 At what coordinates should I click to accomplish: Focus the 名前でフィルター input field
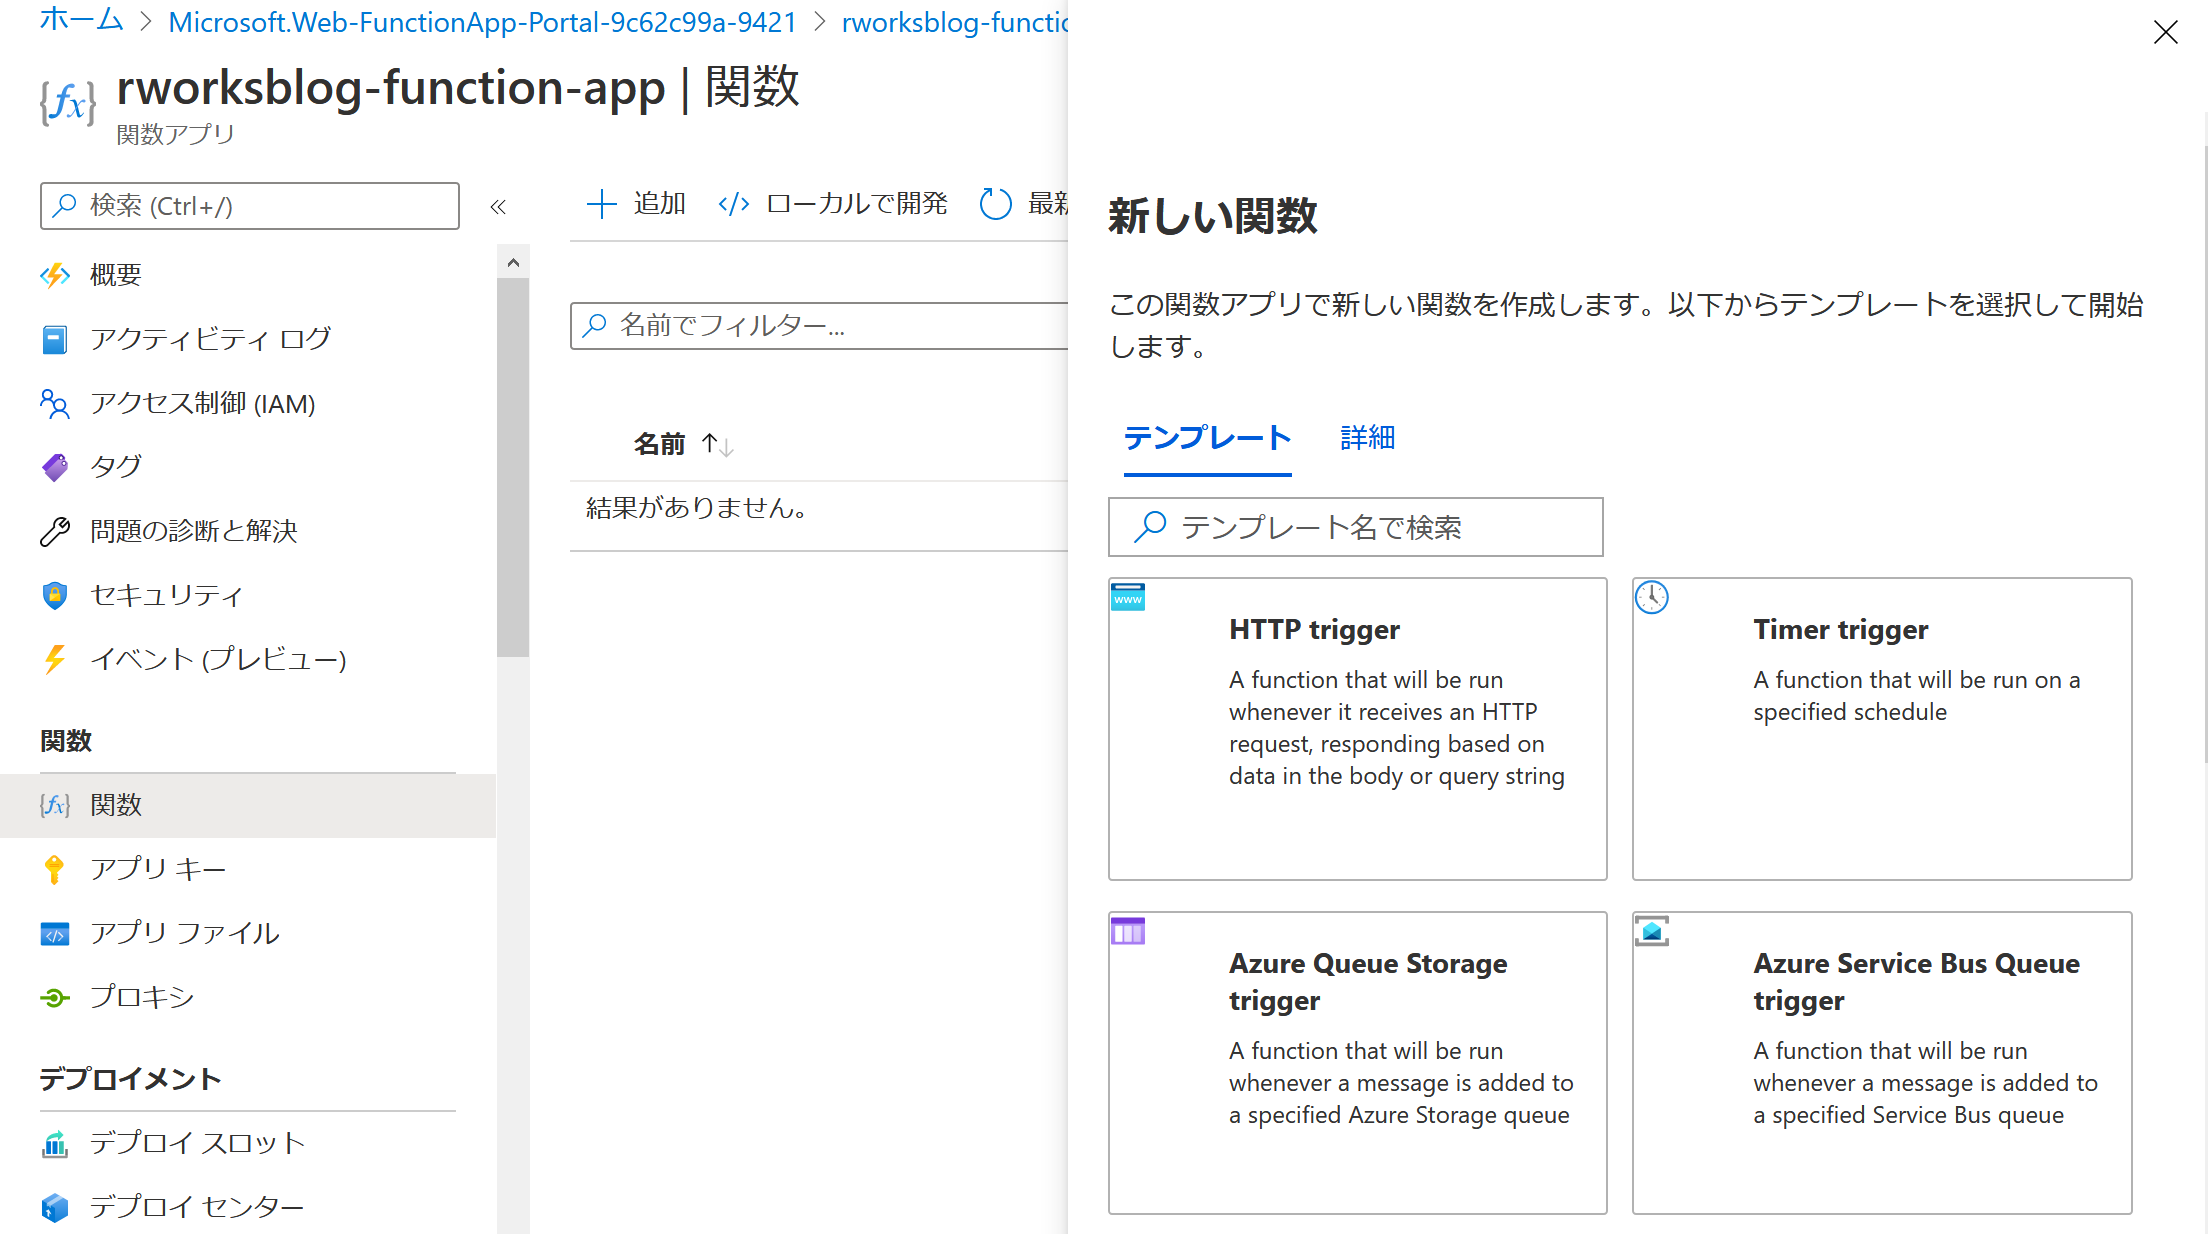(819, 326)
